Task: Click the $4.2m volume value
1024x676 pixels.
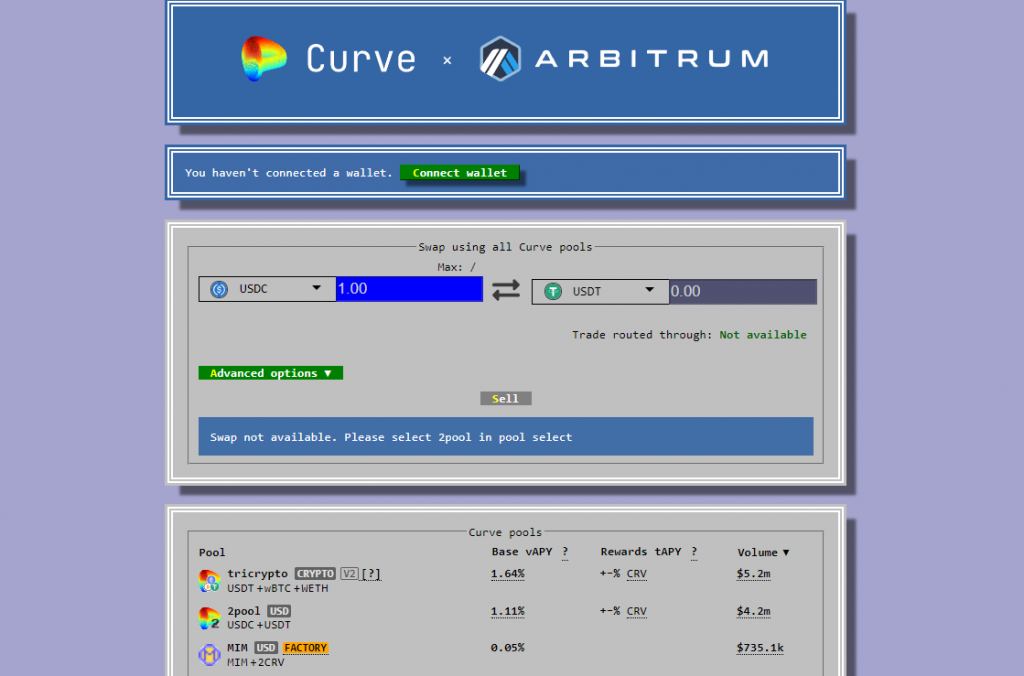Action: (x=754, y=611)
